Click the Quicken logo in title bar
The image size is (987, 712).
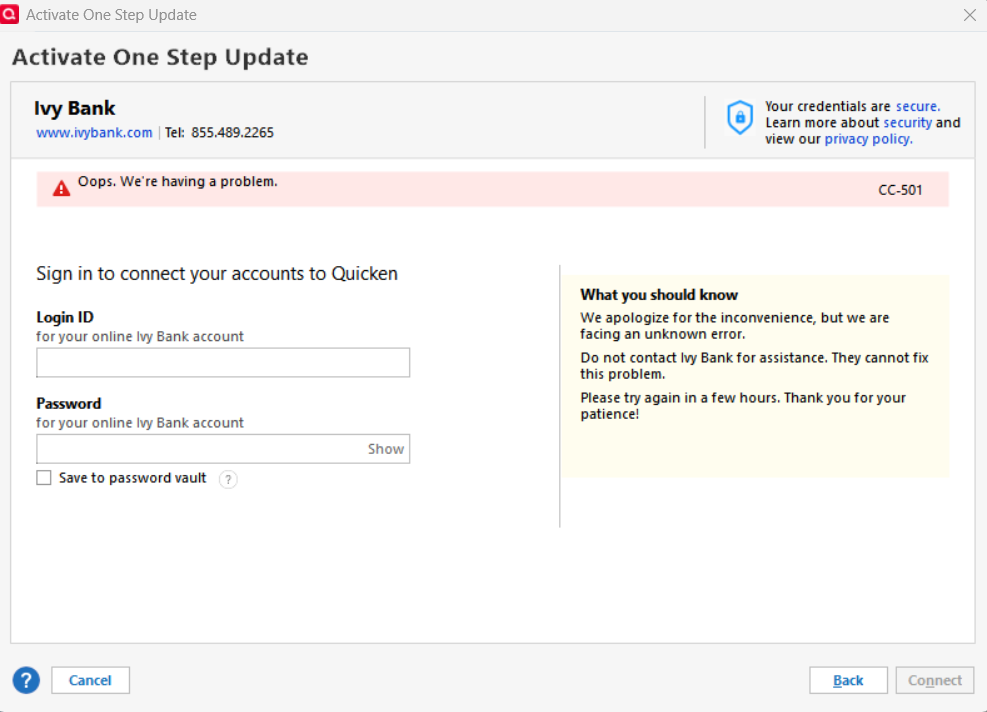point(9,13)
